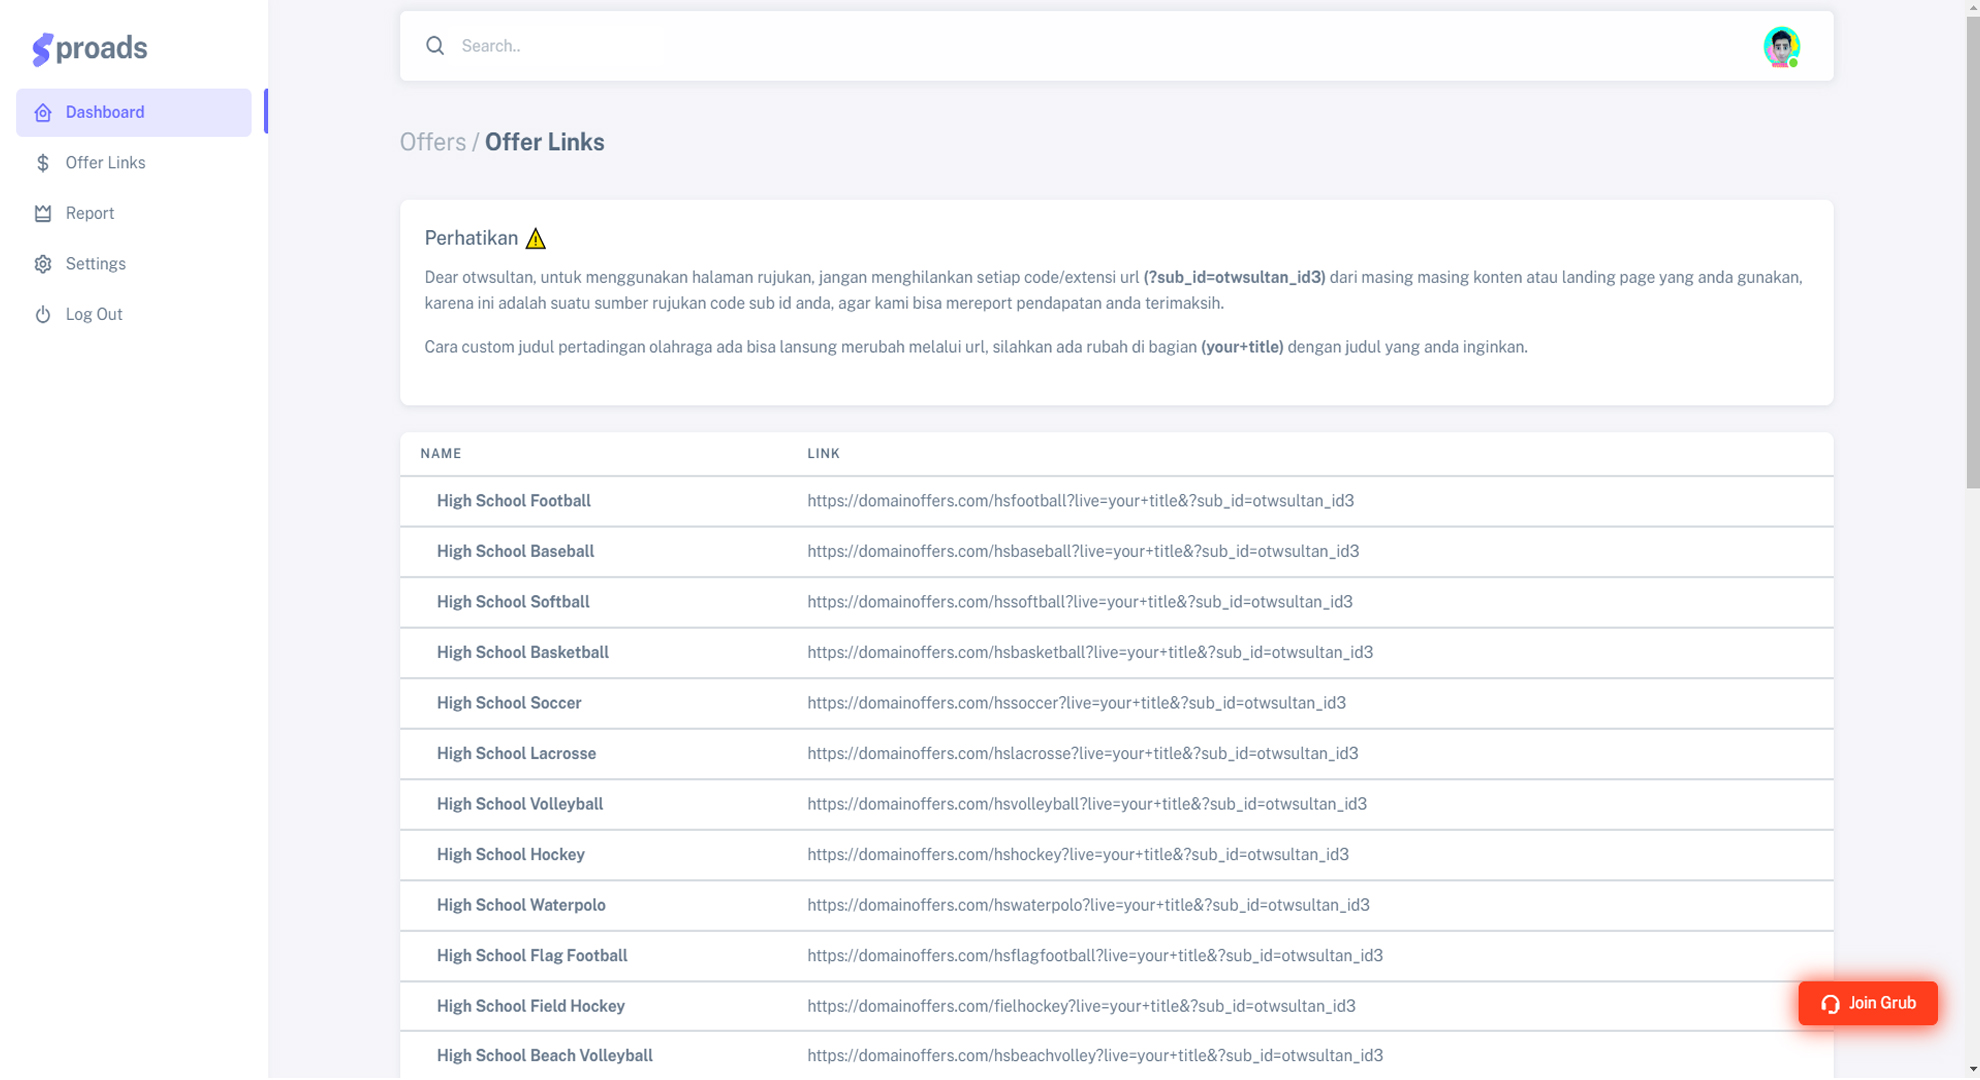1980x1080 pixels.
Task: Select the High School Soccer row name
Action: pos(509,703)
